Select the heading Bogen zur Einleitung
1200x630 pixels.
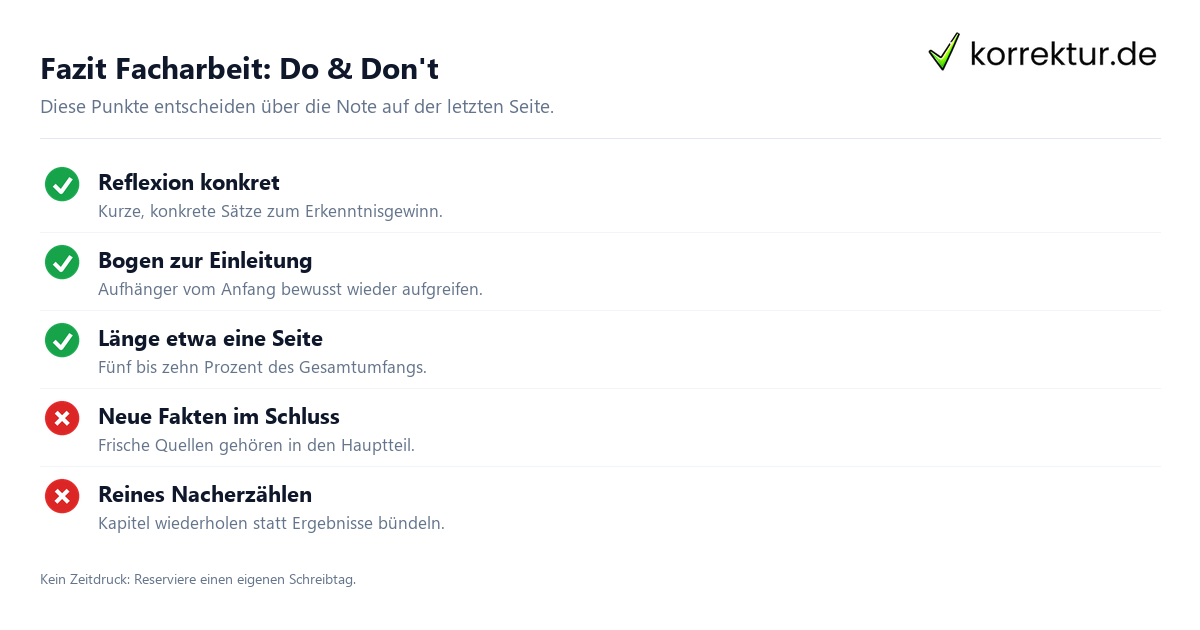pyautogui.click(x=205, y=261)
